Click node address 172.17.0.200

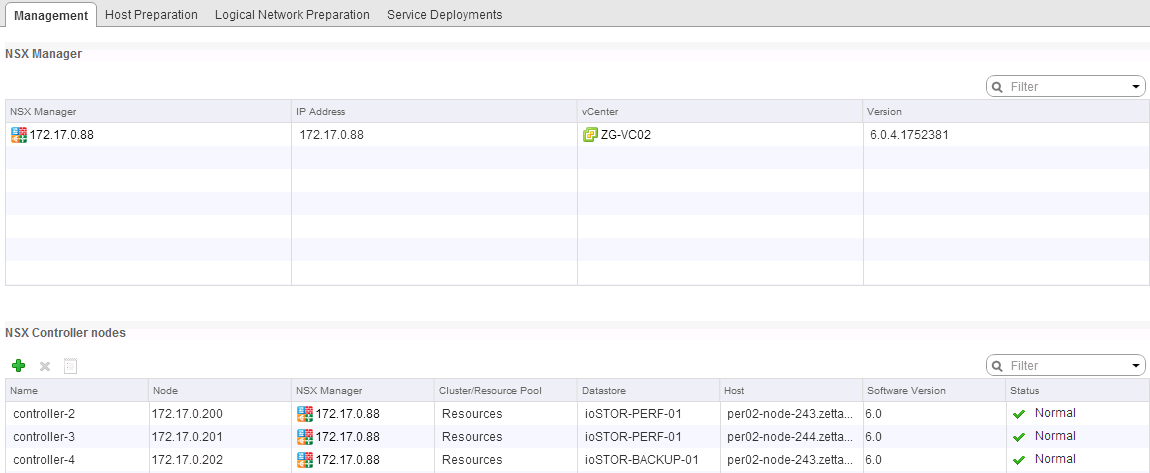[187, 414]
